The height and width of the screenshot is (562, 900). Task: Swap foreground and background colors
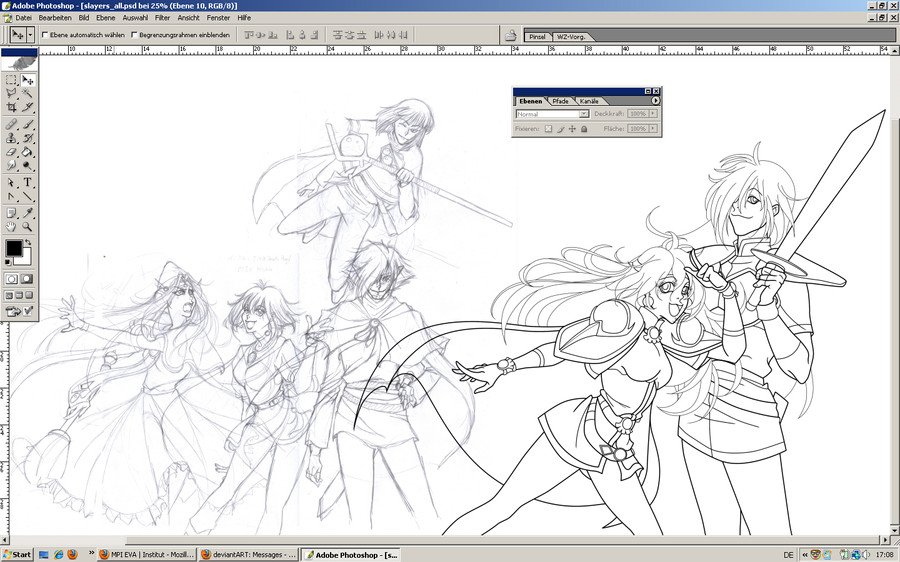(28, 243)
